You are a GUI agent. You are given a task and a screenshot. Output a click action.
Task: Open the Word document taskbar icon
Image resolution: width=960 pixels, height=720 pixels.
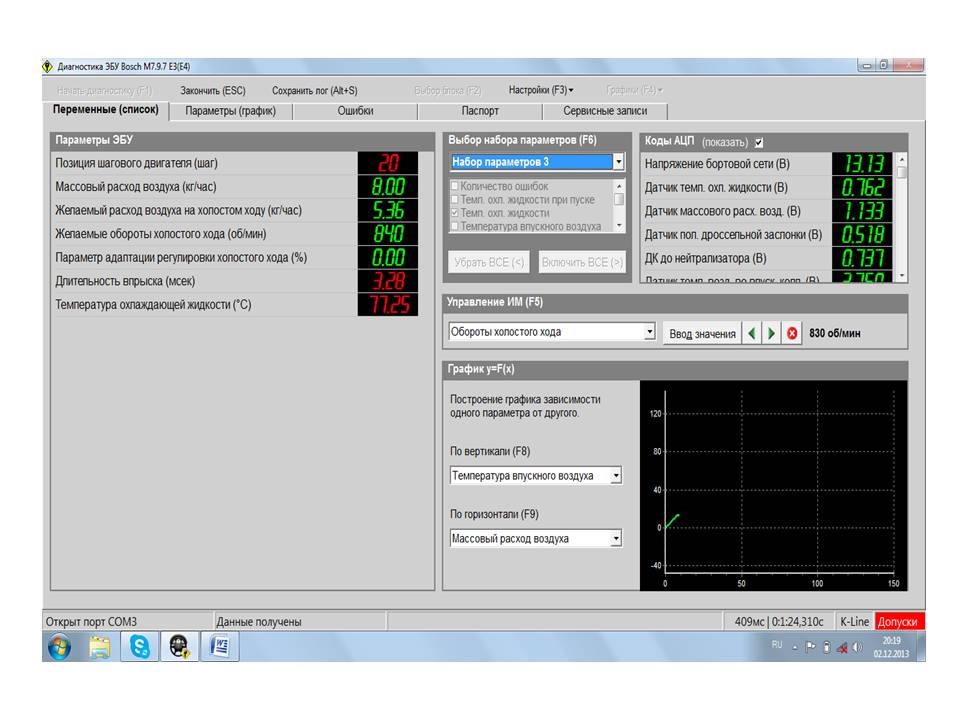click(220, 647)
